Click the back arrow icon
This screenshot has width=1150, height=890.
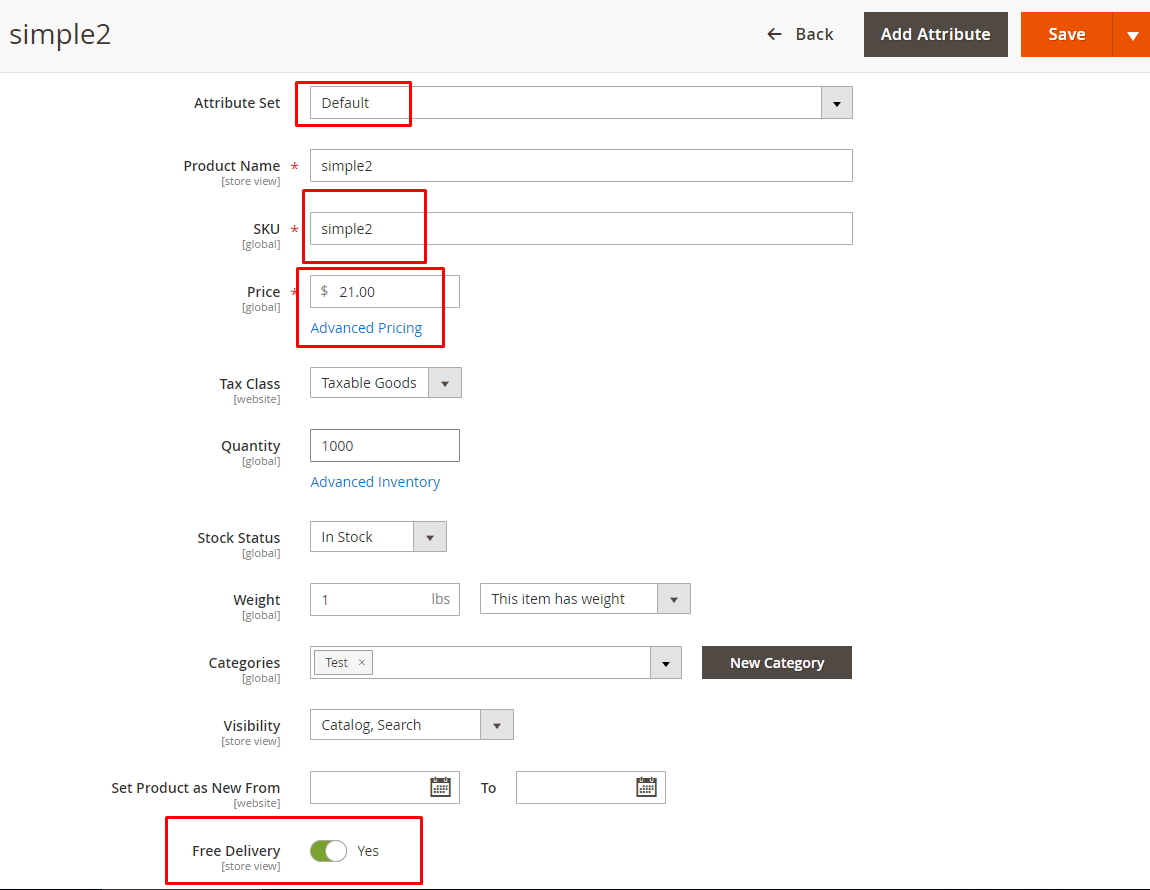[773, 33]
